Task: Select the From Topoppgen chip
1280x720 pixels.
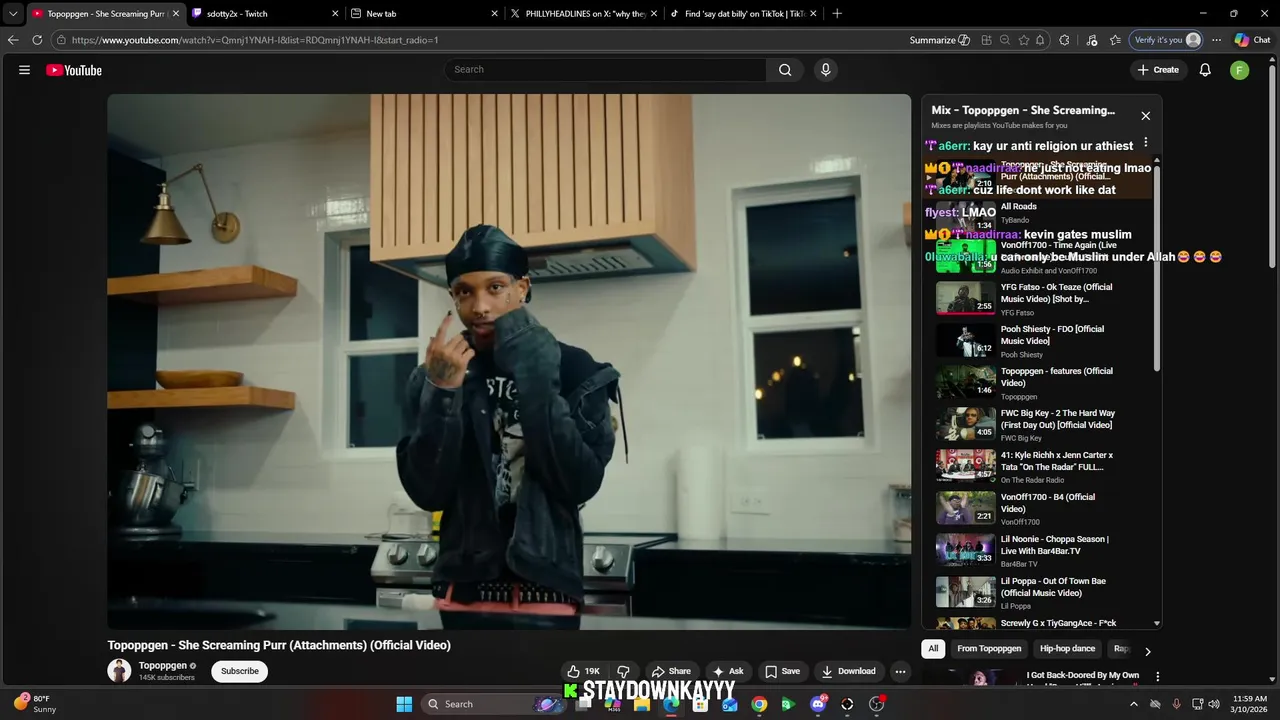Action: point(989,649)
